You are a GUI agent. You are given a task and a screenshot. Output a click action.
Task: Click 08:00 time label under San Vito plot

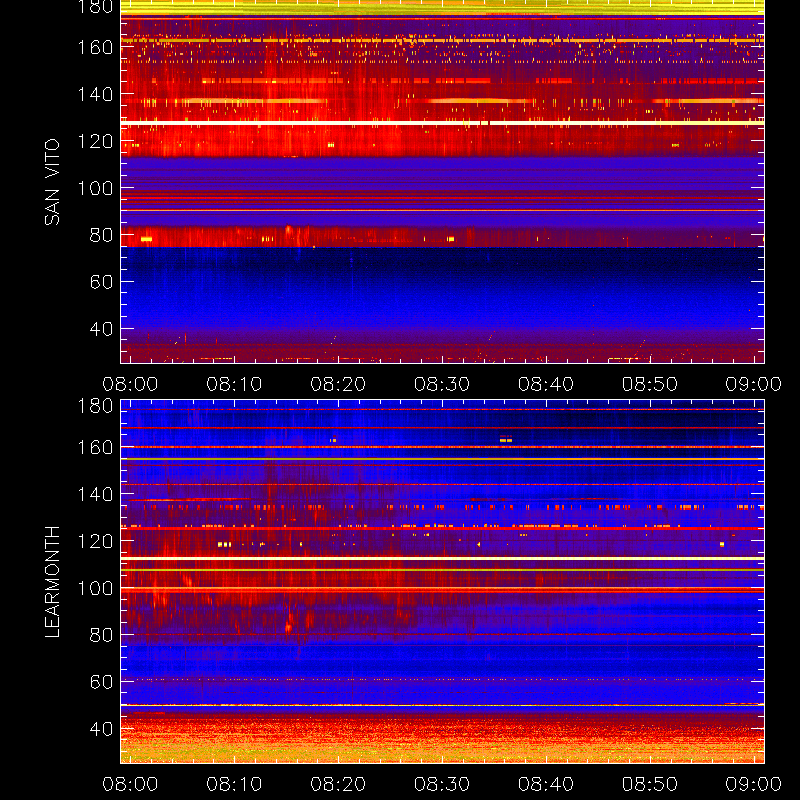pyautogui.click(x=130, y=384)
